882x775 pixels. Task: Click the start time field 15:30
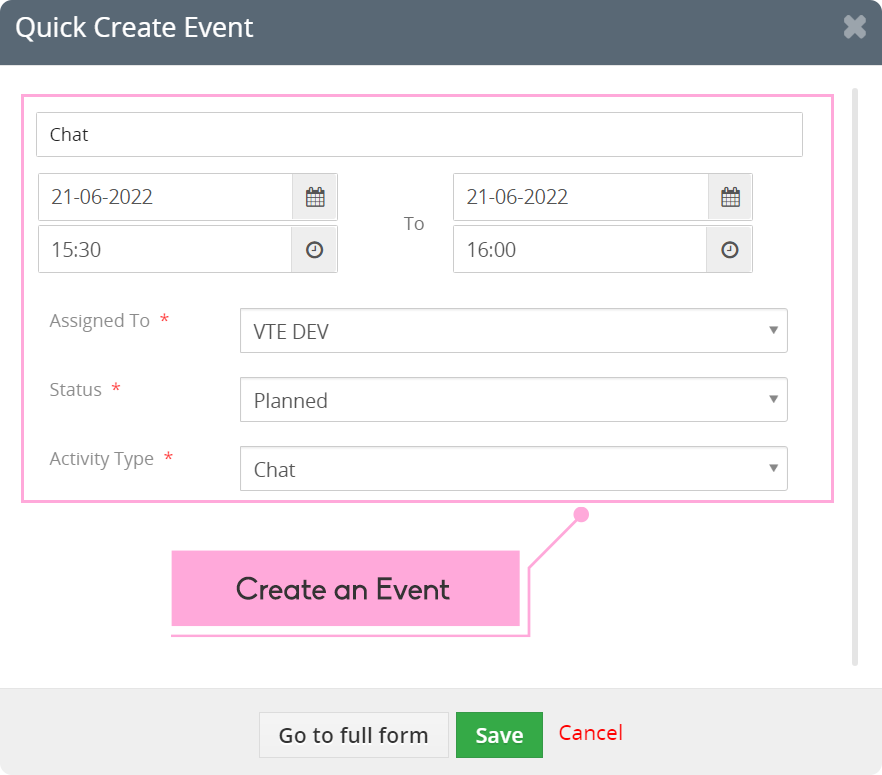[x=165, y=250]
